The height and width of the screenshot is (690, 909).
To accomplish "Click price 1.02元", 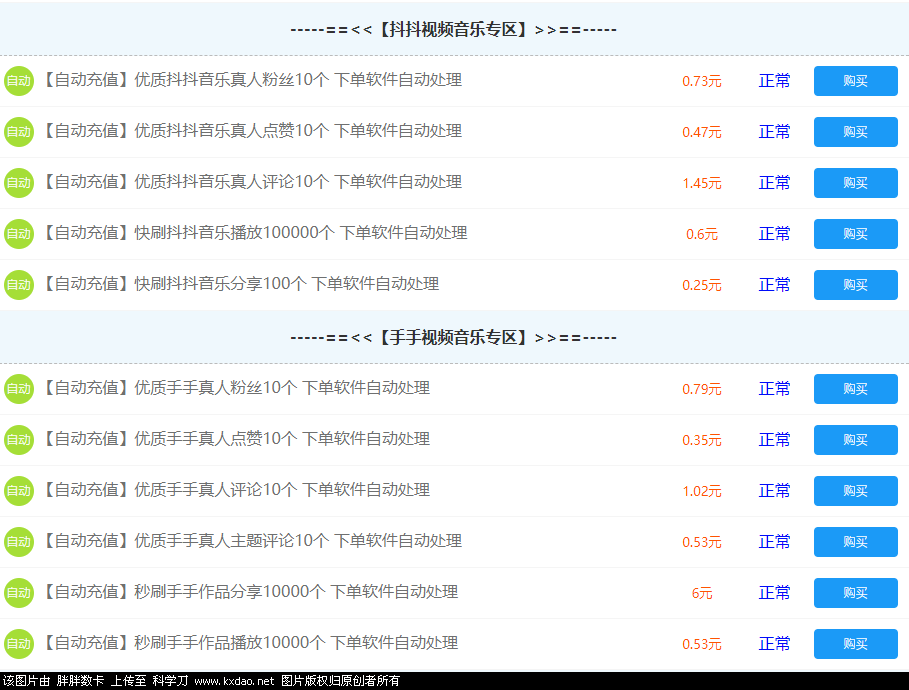I will coord(702,491).
